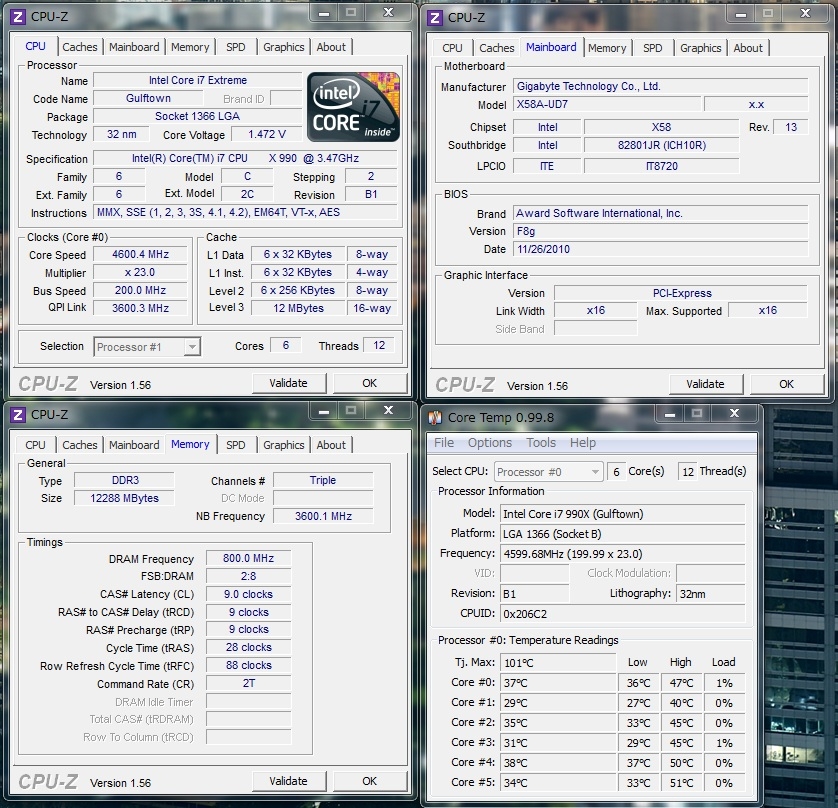Click the CPU-Z icon in the Mainboard window title bar
838x808 pixels.
click(435, 17)
